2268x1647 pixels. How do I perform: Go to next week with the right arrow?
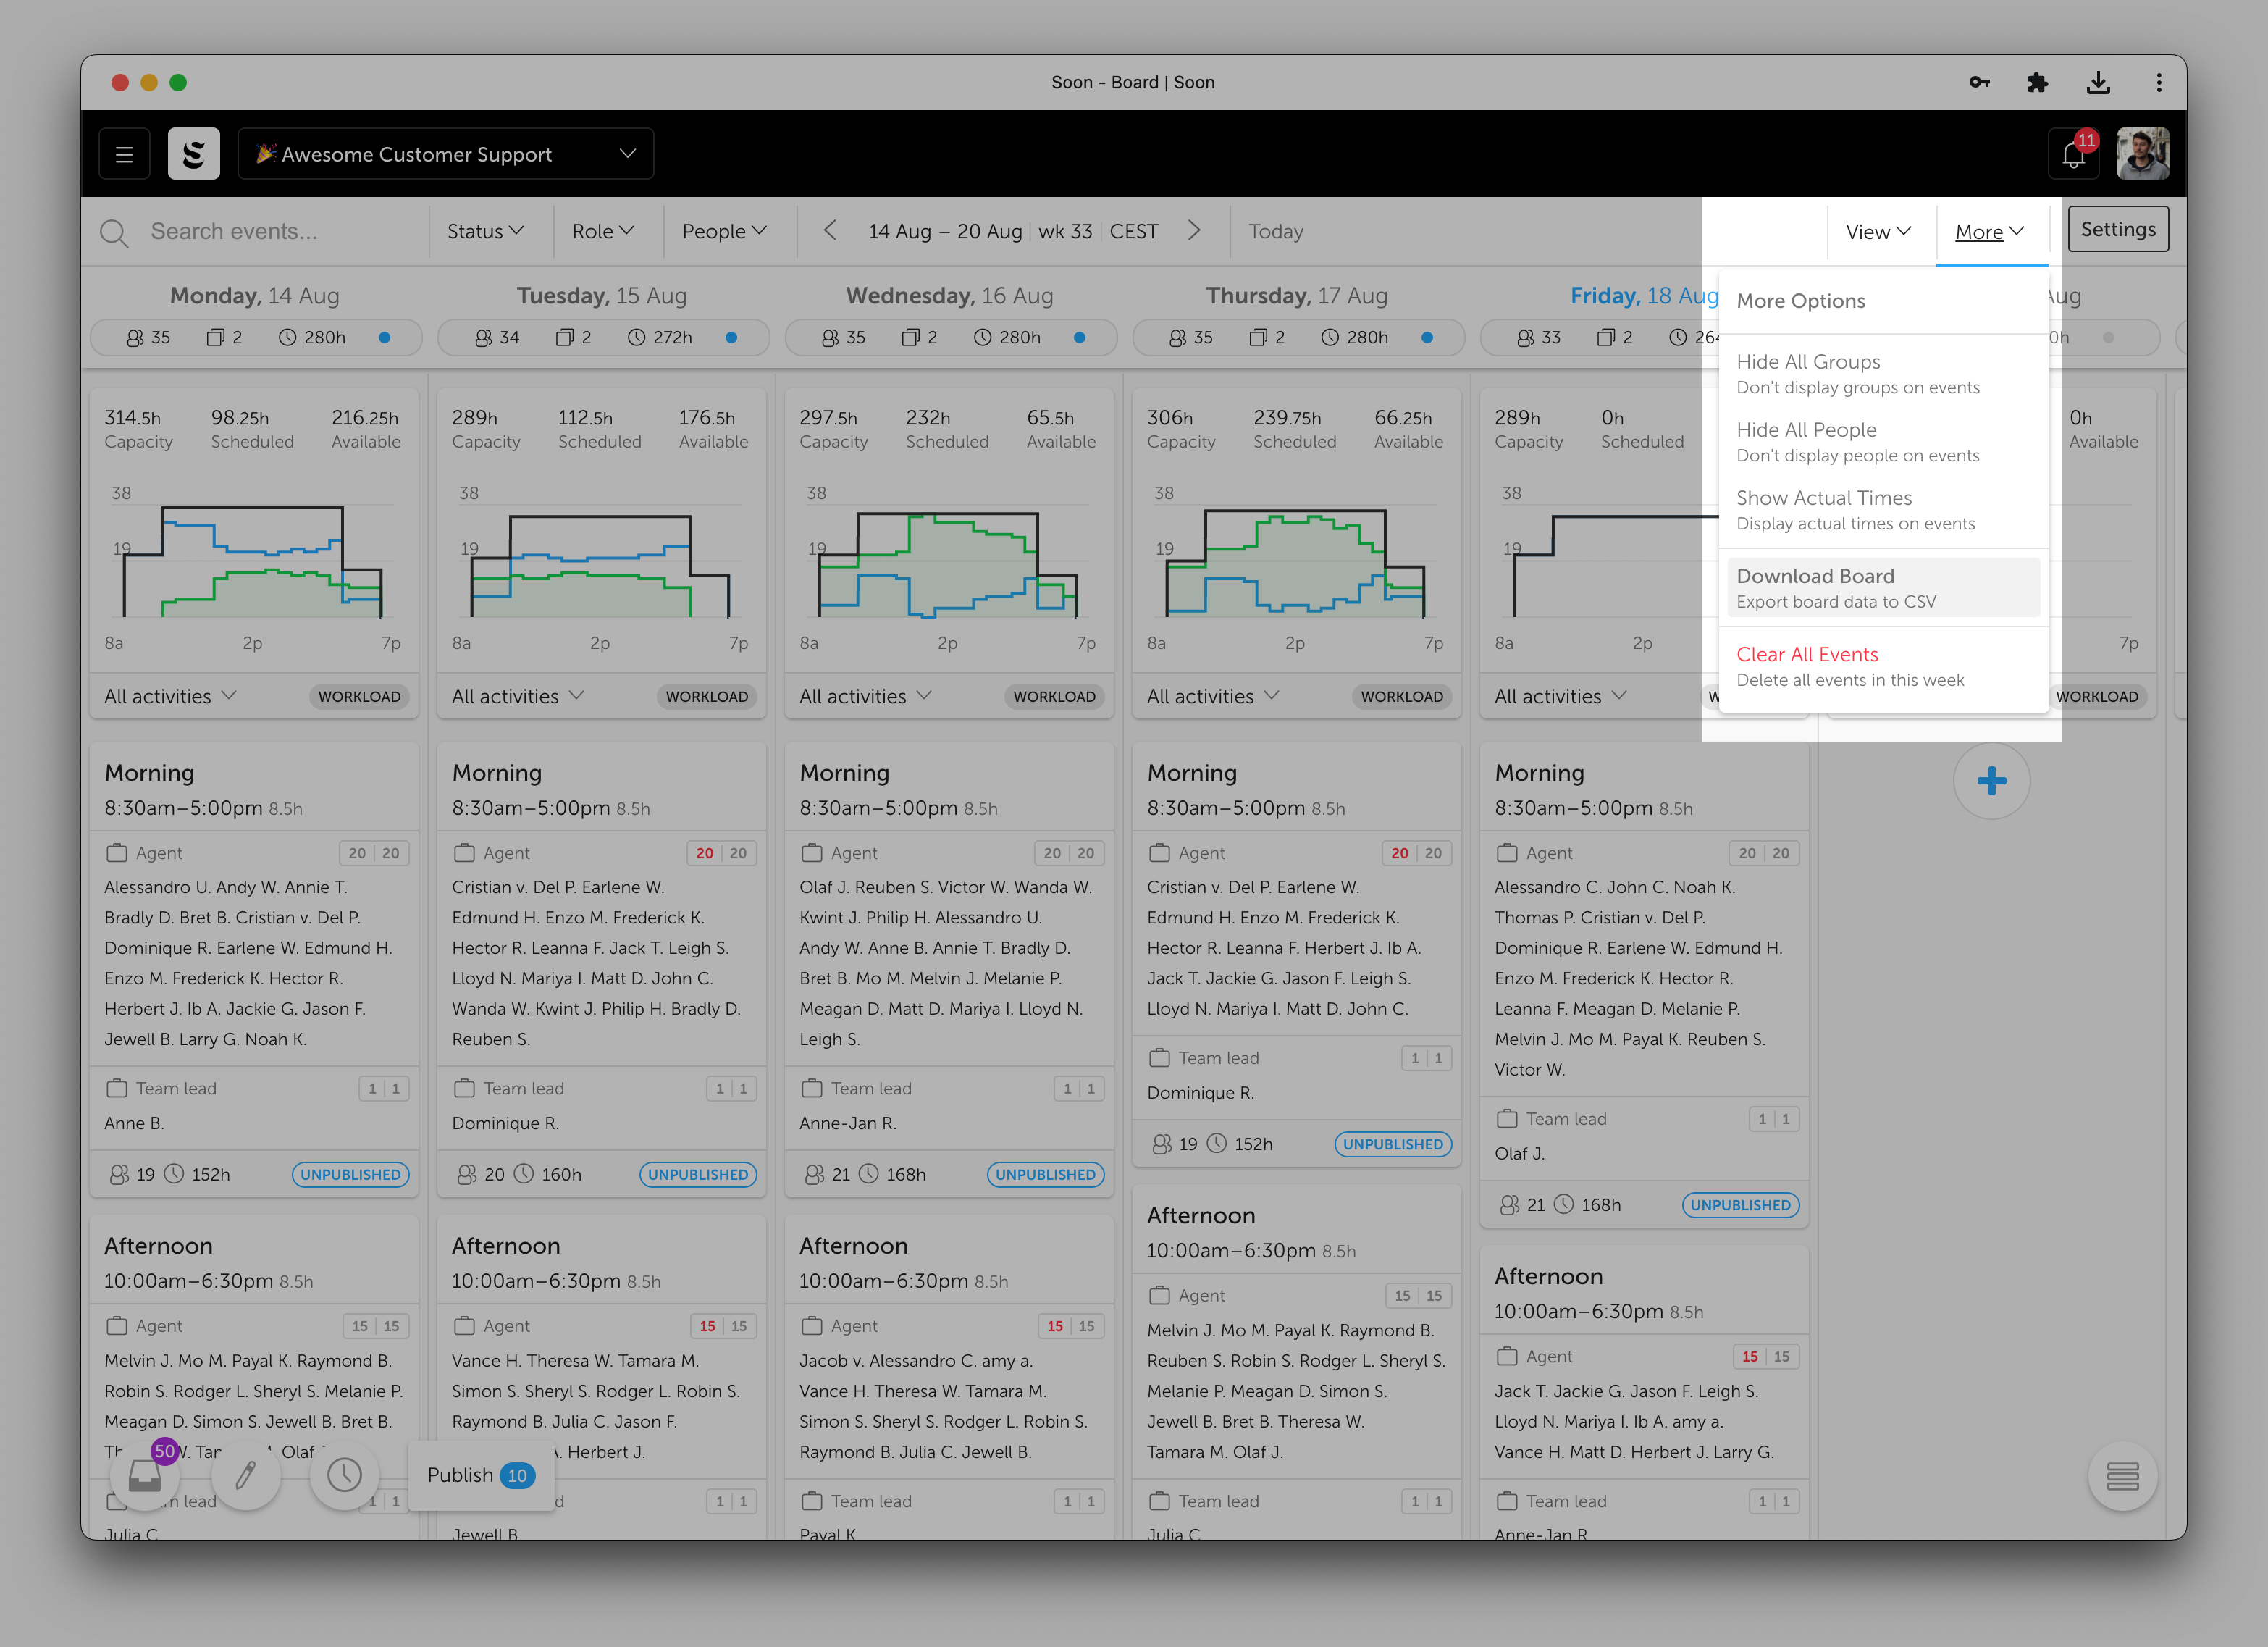coord(1194,231)
